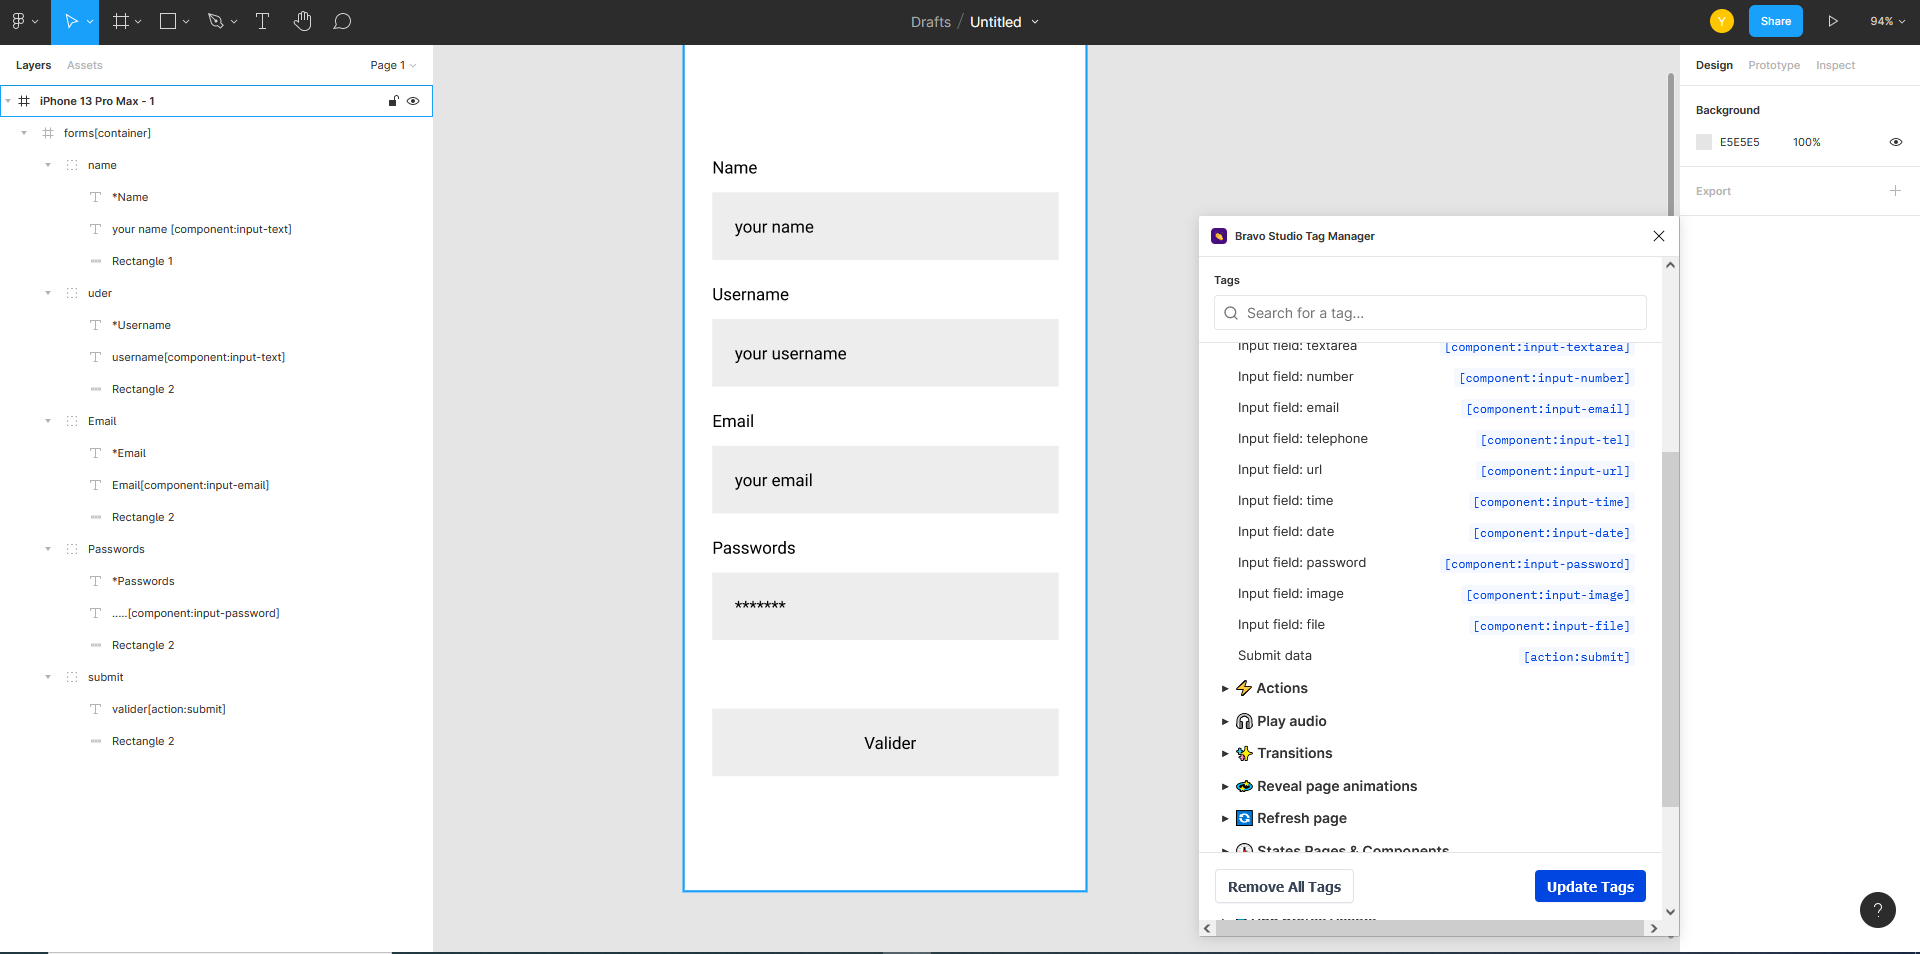The image size is (1920, 954).
Task: Select the valider[action:submit] text layer
Action: click(168, 709)
